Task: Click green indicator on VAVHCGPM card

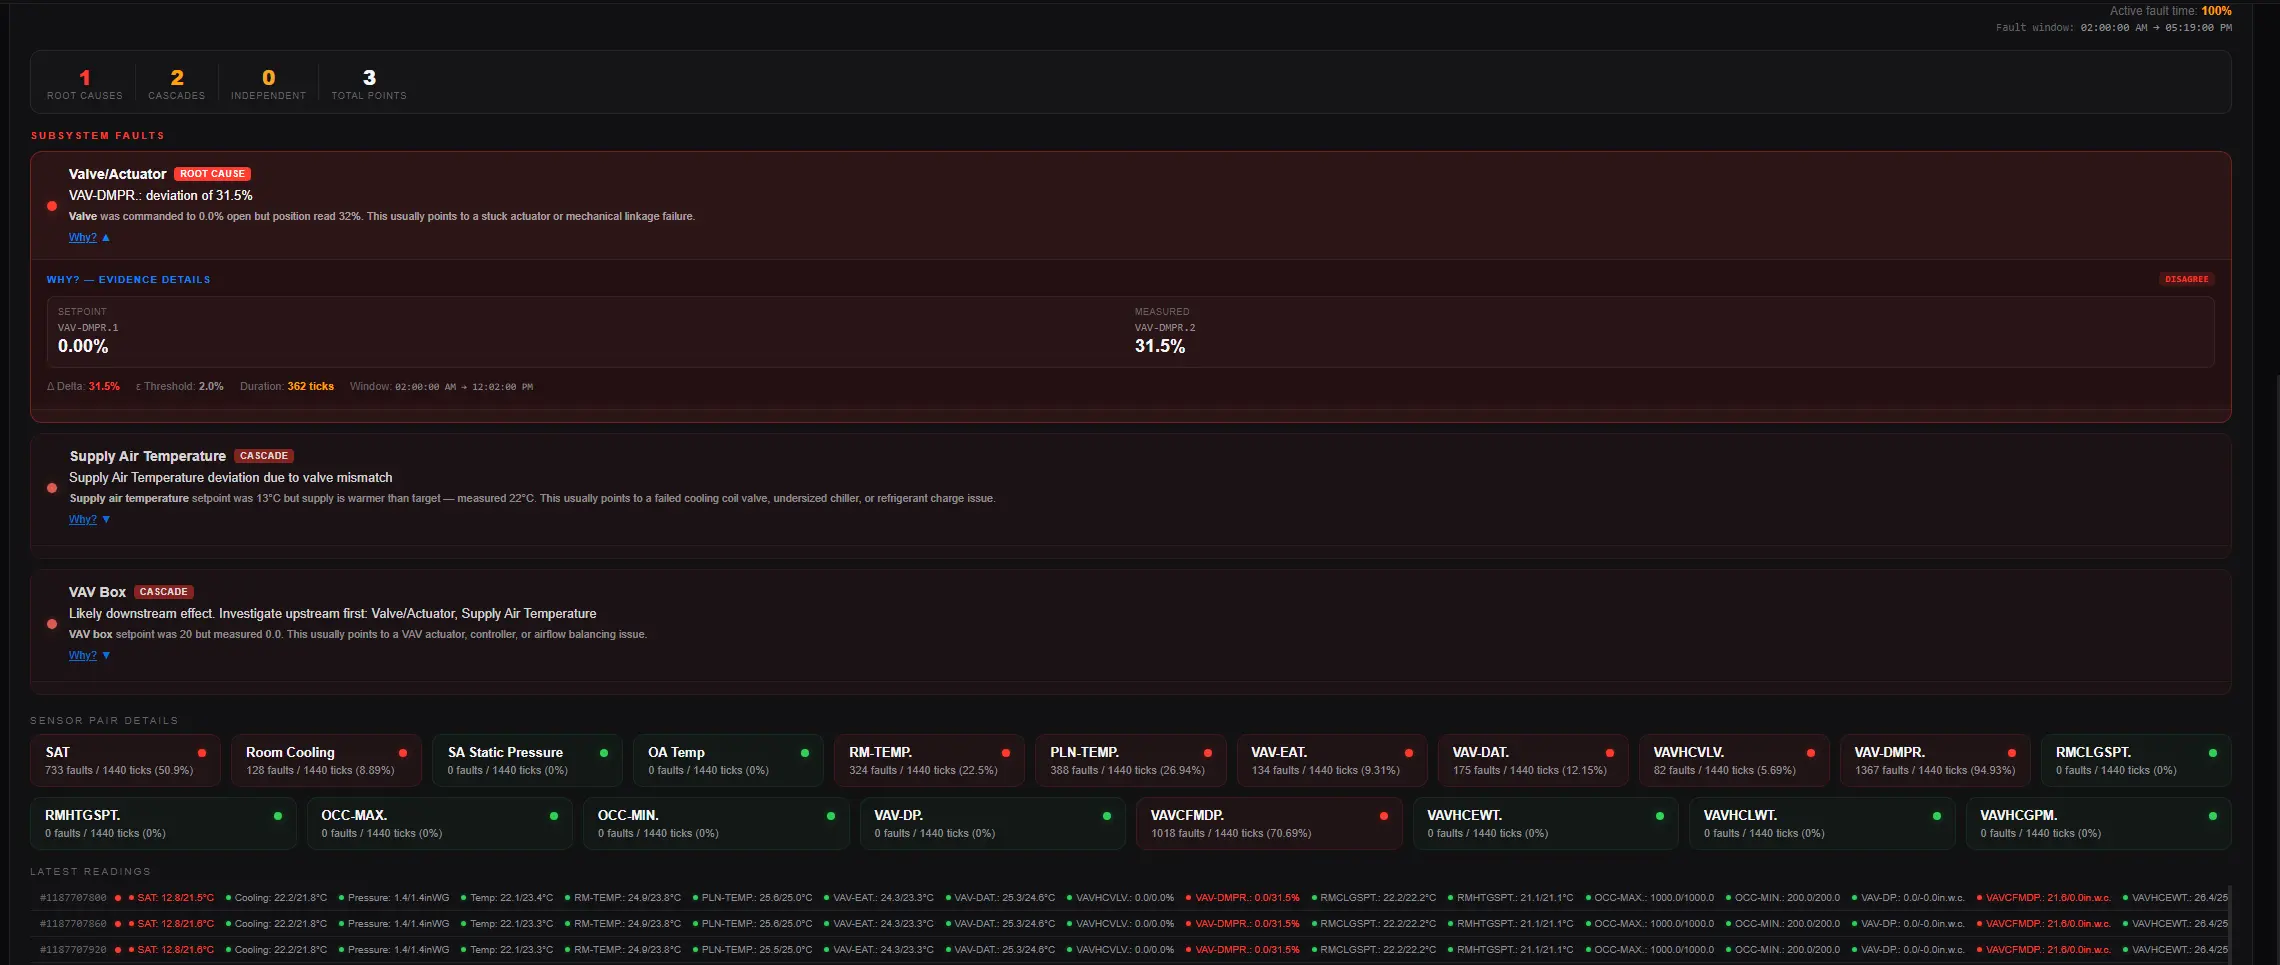Action: pyautogui.click(x=2213, y=816)
